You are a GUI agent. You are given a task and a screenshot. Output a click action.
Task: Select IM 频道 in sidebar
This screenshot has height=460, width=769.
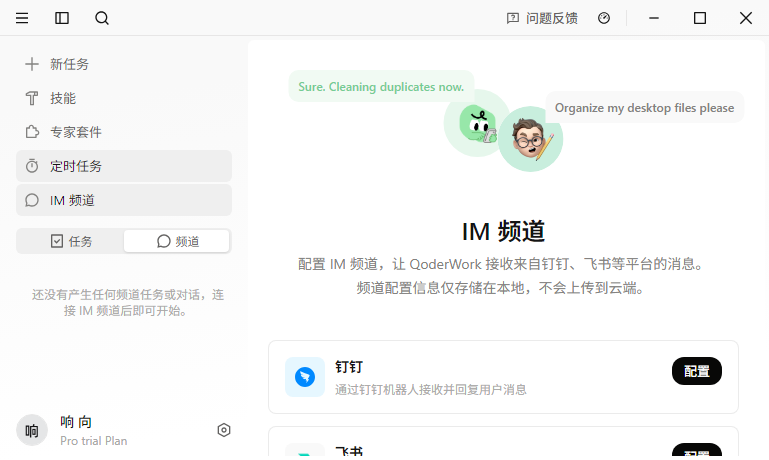coord(124,200)
